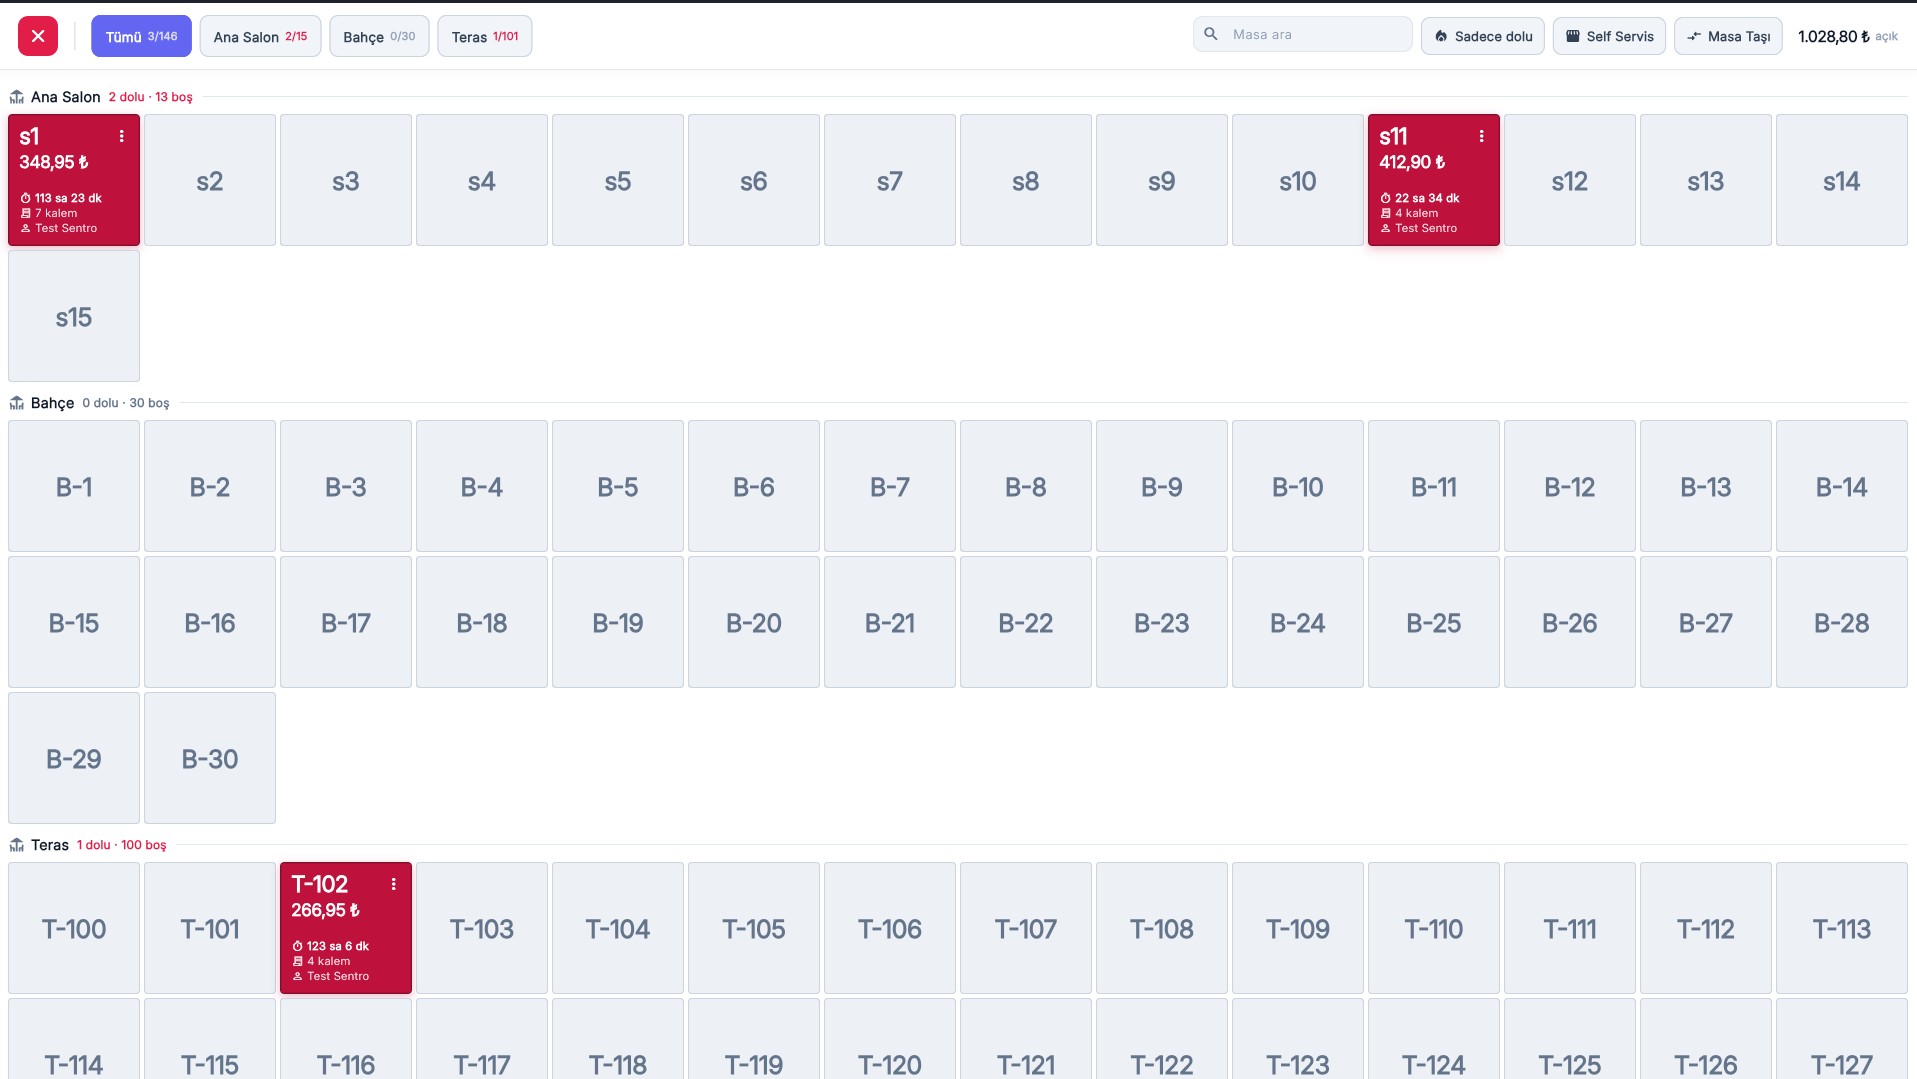Image resolution: width=1917 pixels, height=1079 pixels.
Task: Select garden table B-20
Action: pyautogui.click(x=754, y=622)
